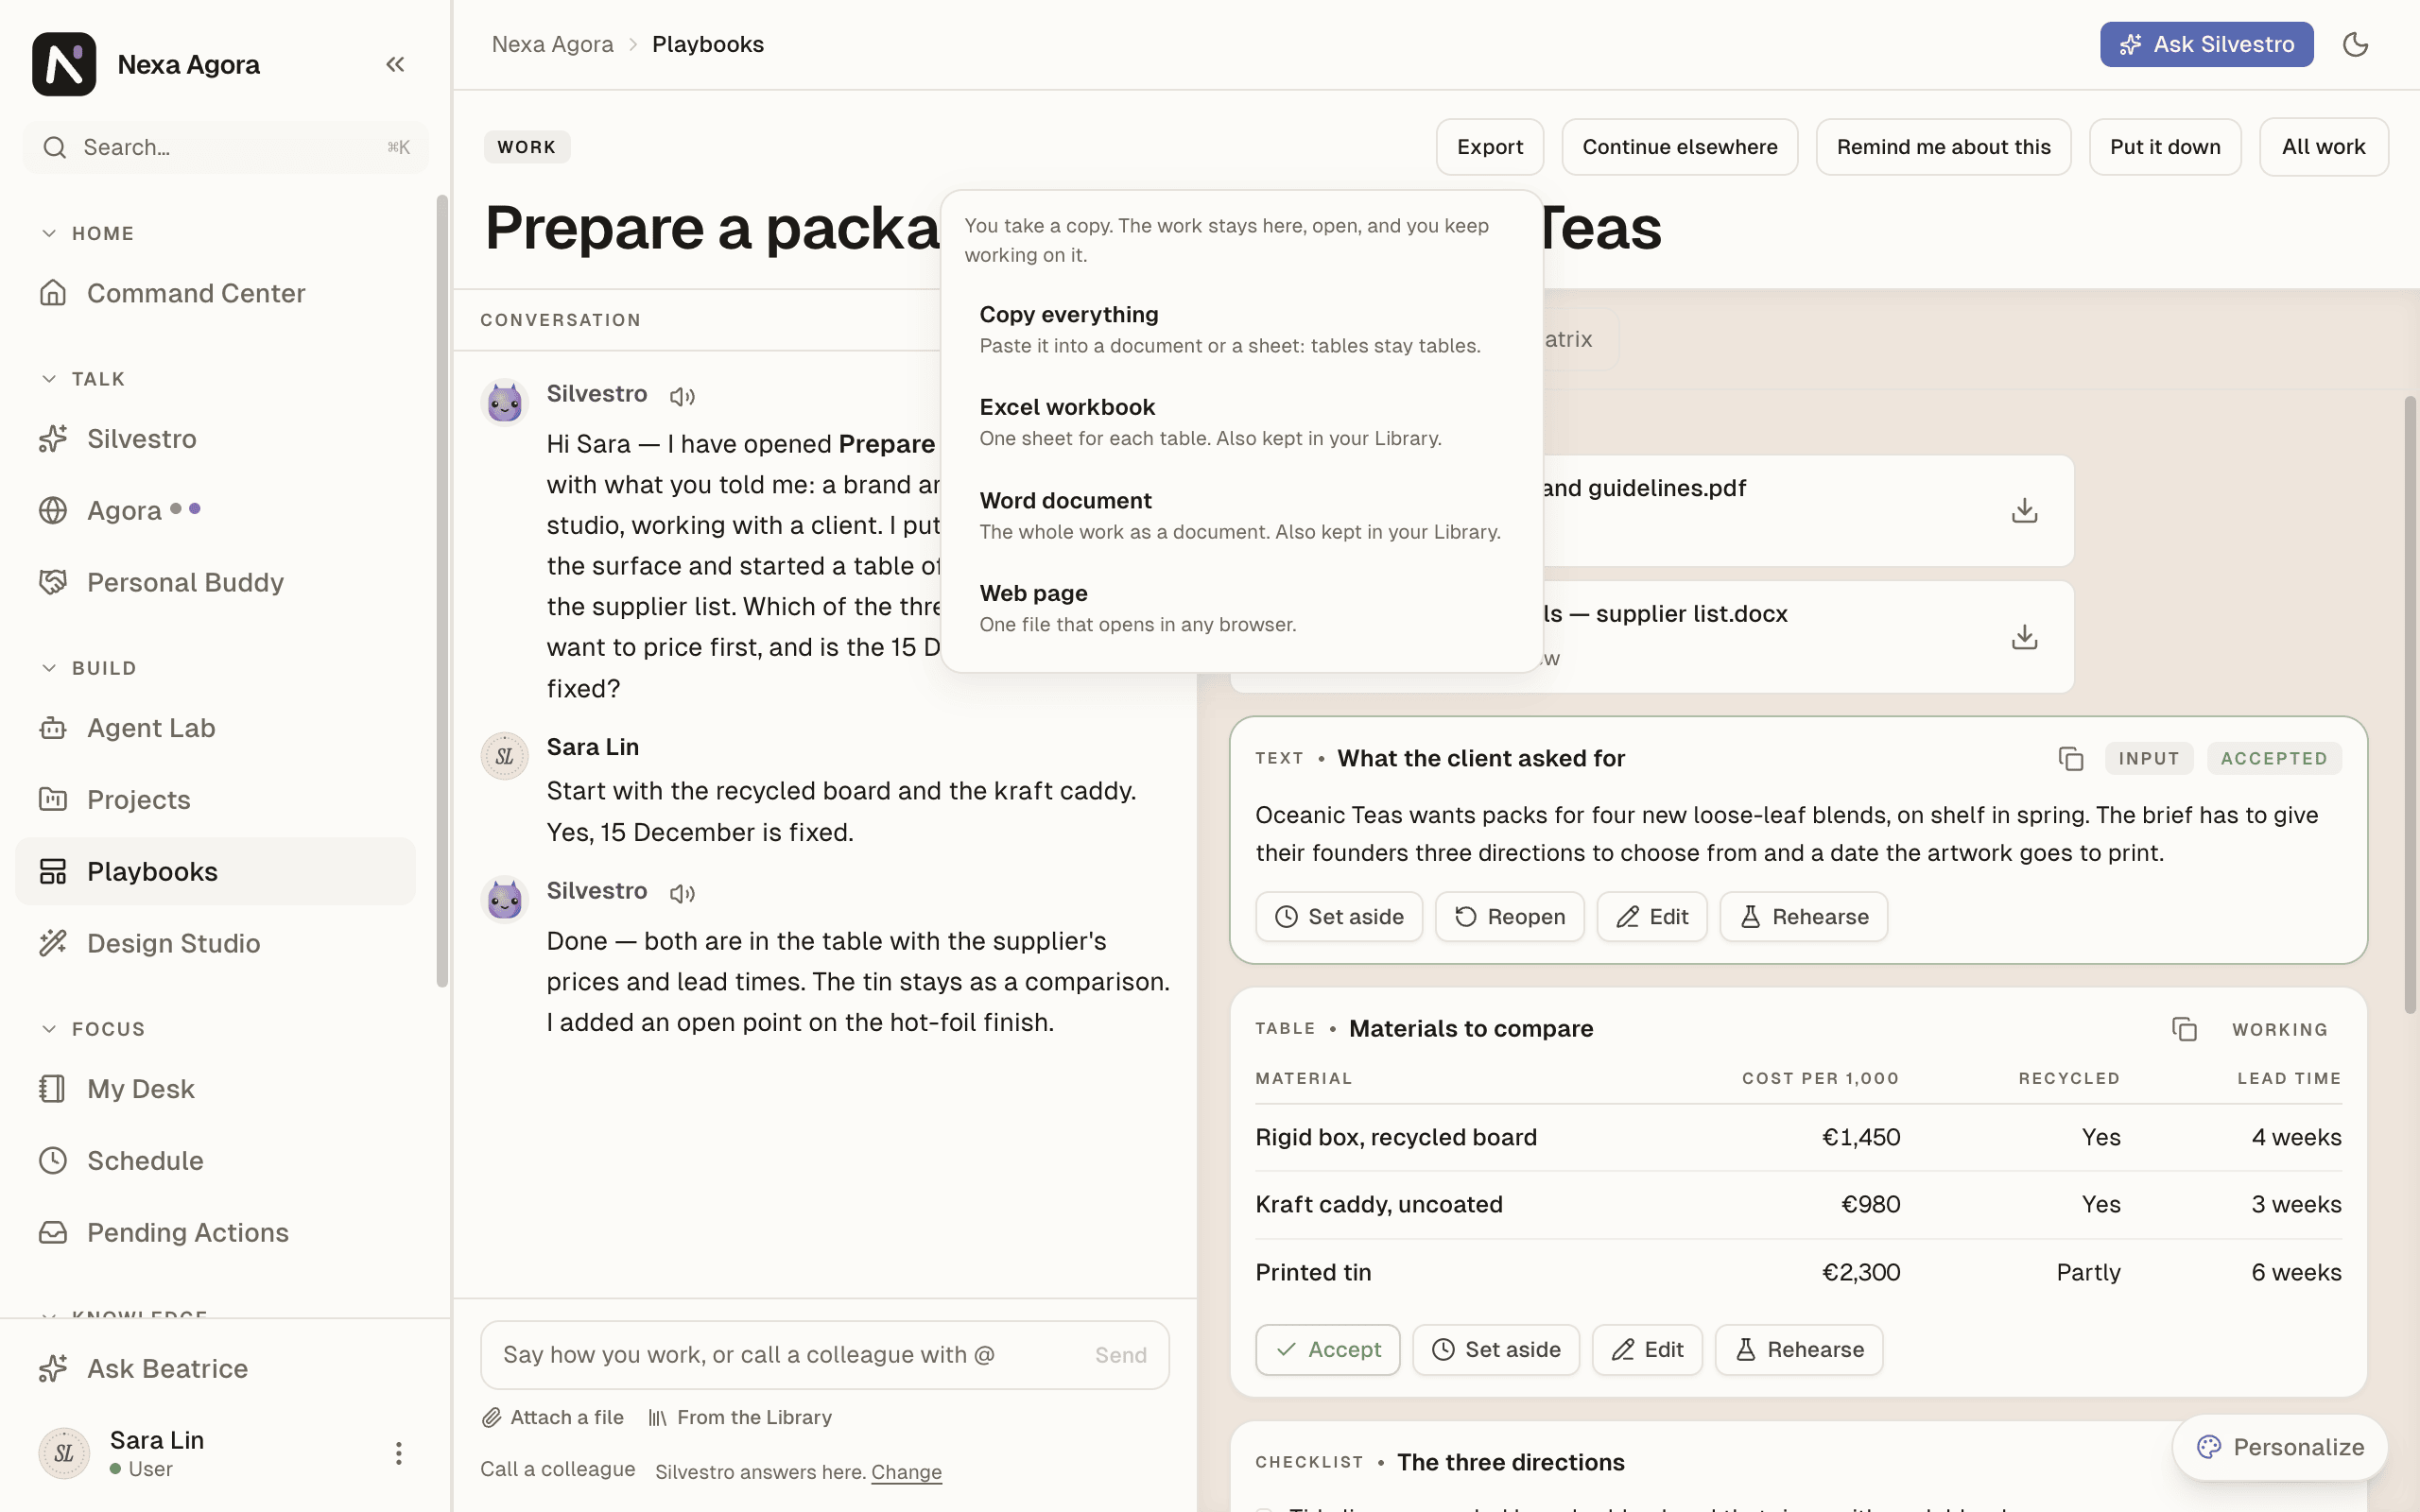Screen dimensions: 2420x1512
Task: Play audio for Silvestro's 'Done' message
Action: coord(682,893)
